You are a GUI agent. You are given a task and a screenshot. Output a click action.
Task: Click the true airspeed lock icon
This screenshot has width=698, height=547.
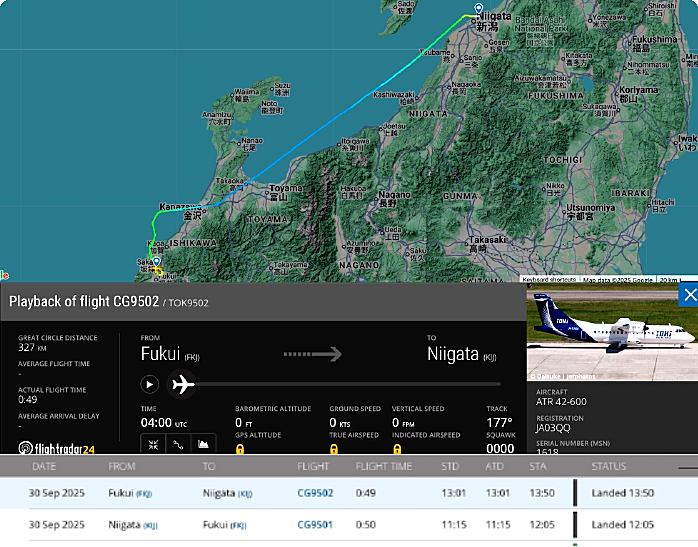coord(334,450)
